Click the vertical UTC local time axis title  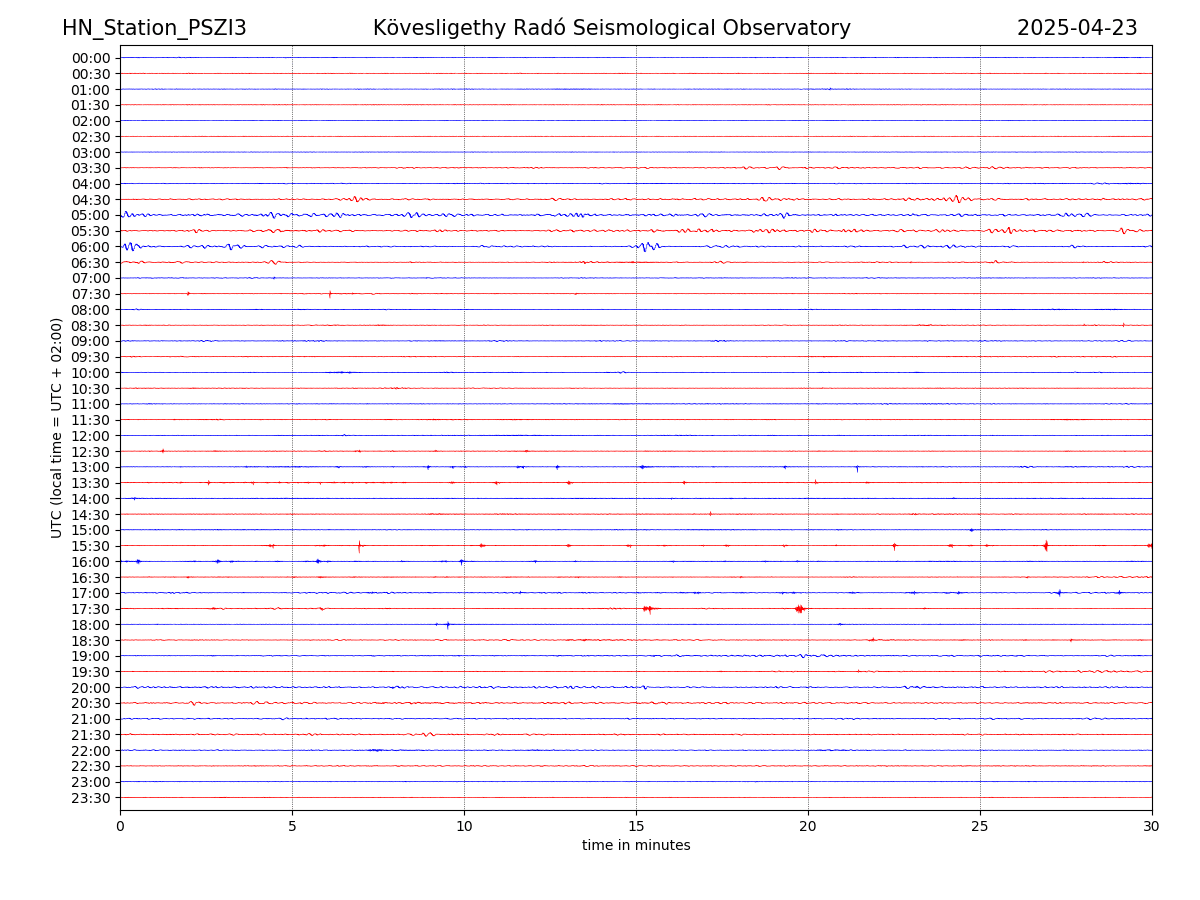coord(57,427)
